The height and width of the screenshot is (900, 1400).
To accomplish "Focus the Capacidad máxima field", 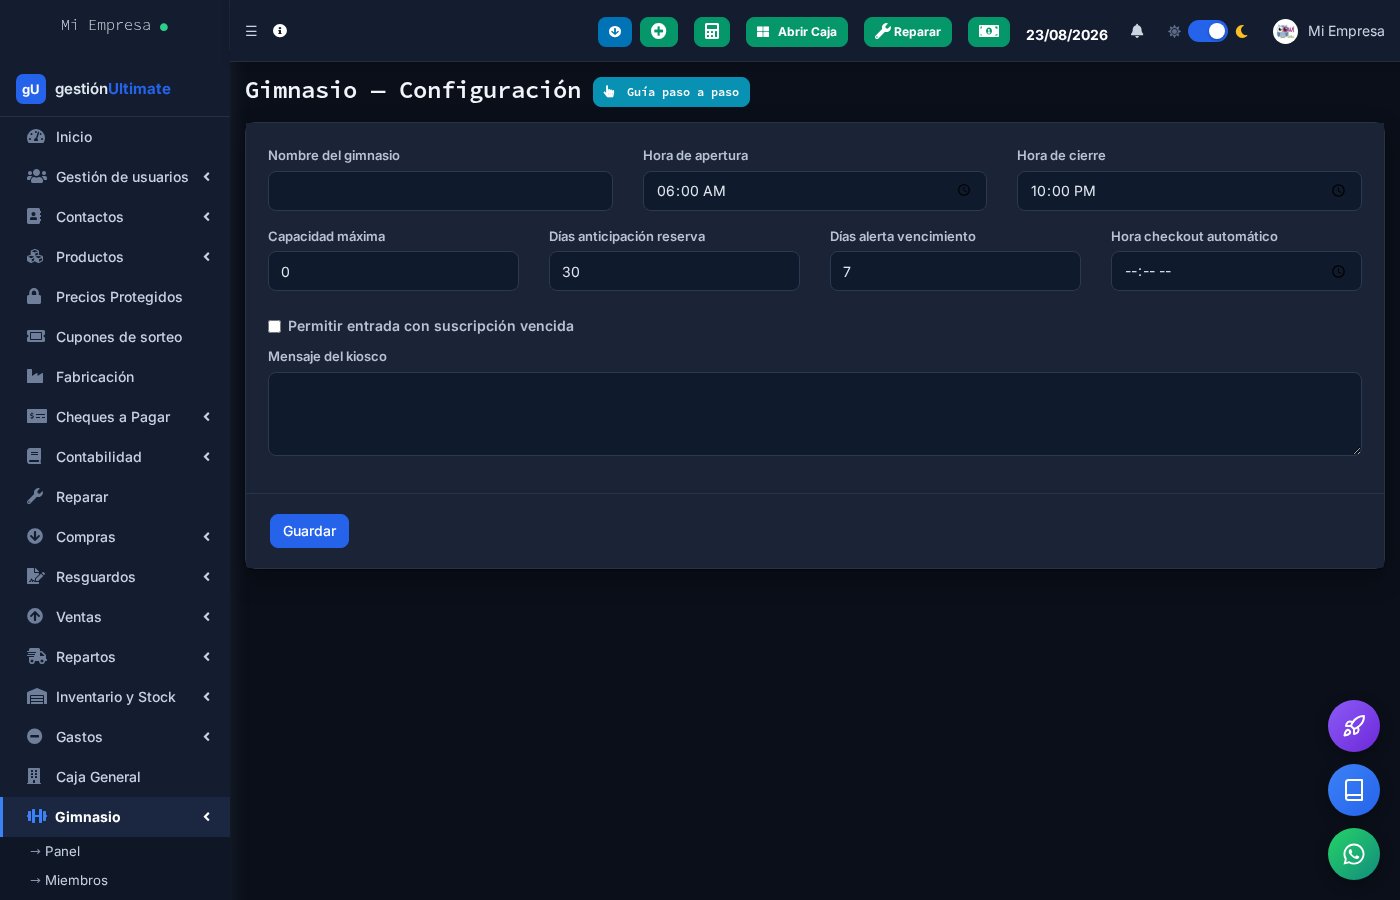I will (393, 271).
